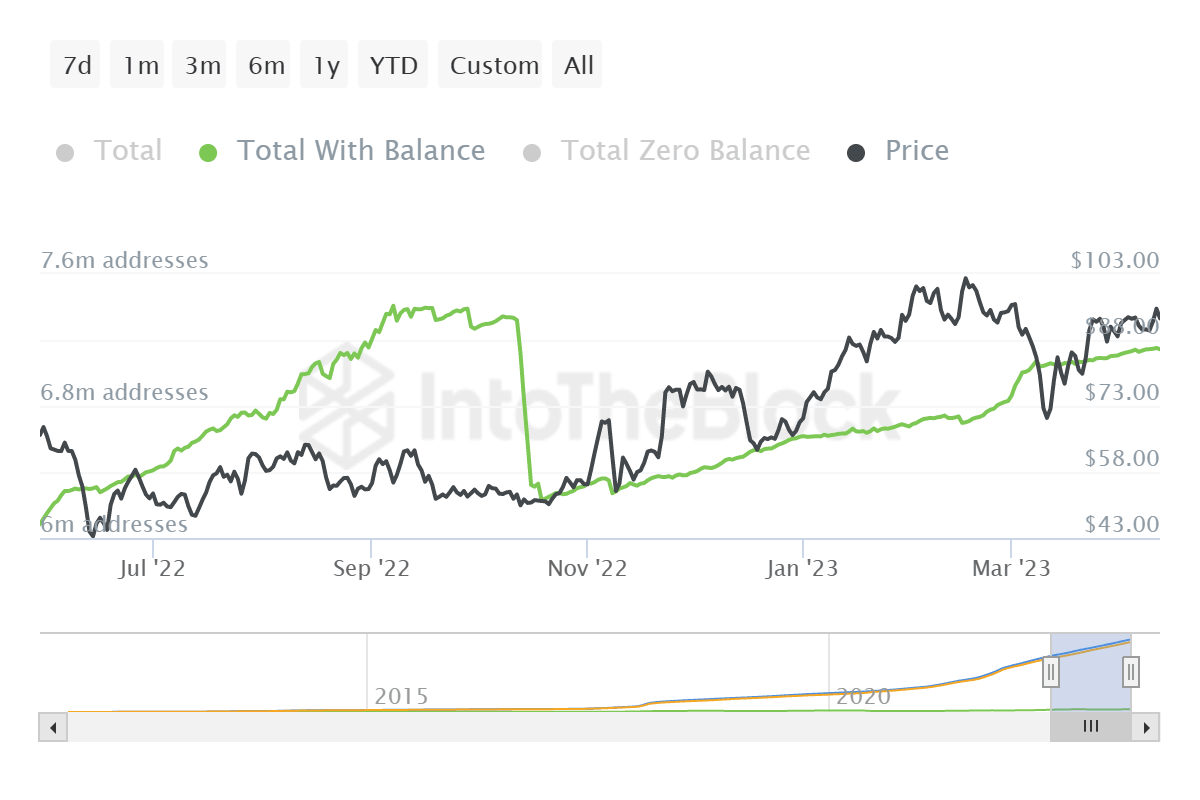1200x800 pixels.
Task: Click the 1y range button
Action: pos(324,64)
